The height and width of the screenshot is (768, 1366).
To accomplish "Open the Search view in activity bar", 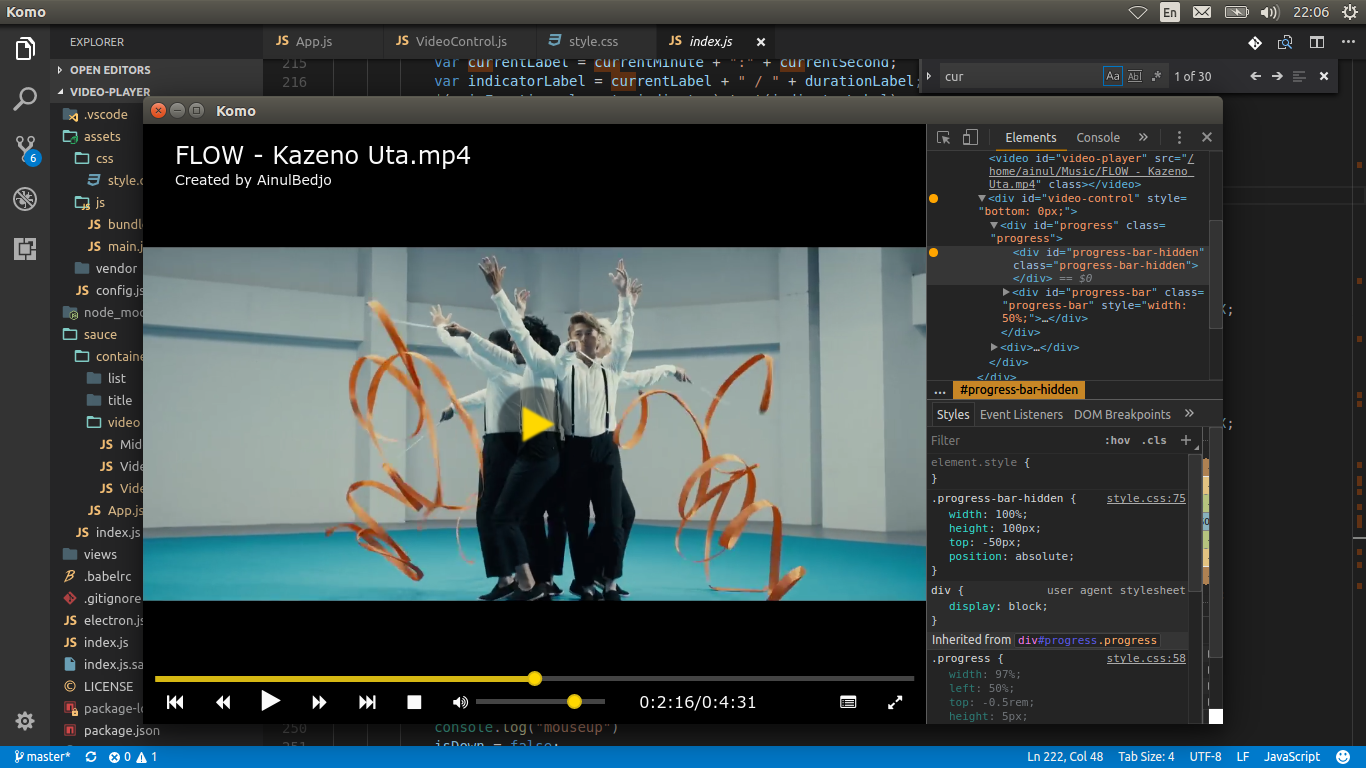I will (x=25, y=99).
